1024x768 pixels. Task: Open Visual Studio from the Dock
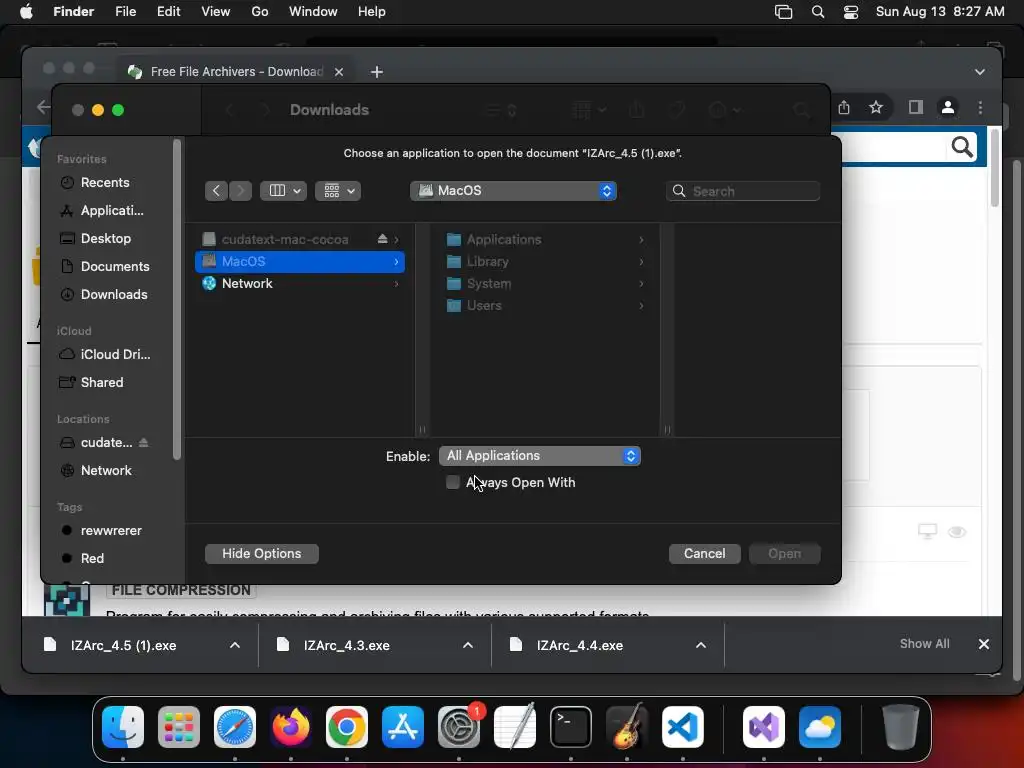[x=764, y=727]
